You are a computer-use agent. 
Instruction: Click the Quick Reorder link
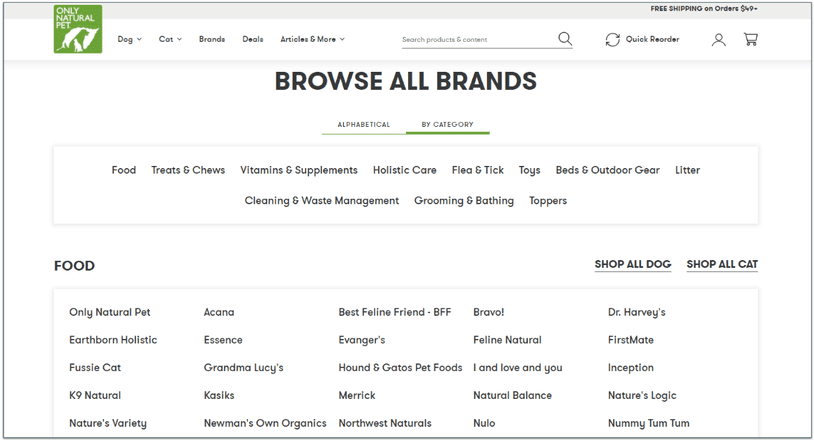653,39
